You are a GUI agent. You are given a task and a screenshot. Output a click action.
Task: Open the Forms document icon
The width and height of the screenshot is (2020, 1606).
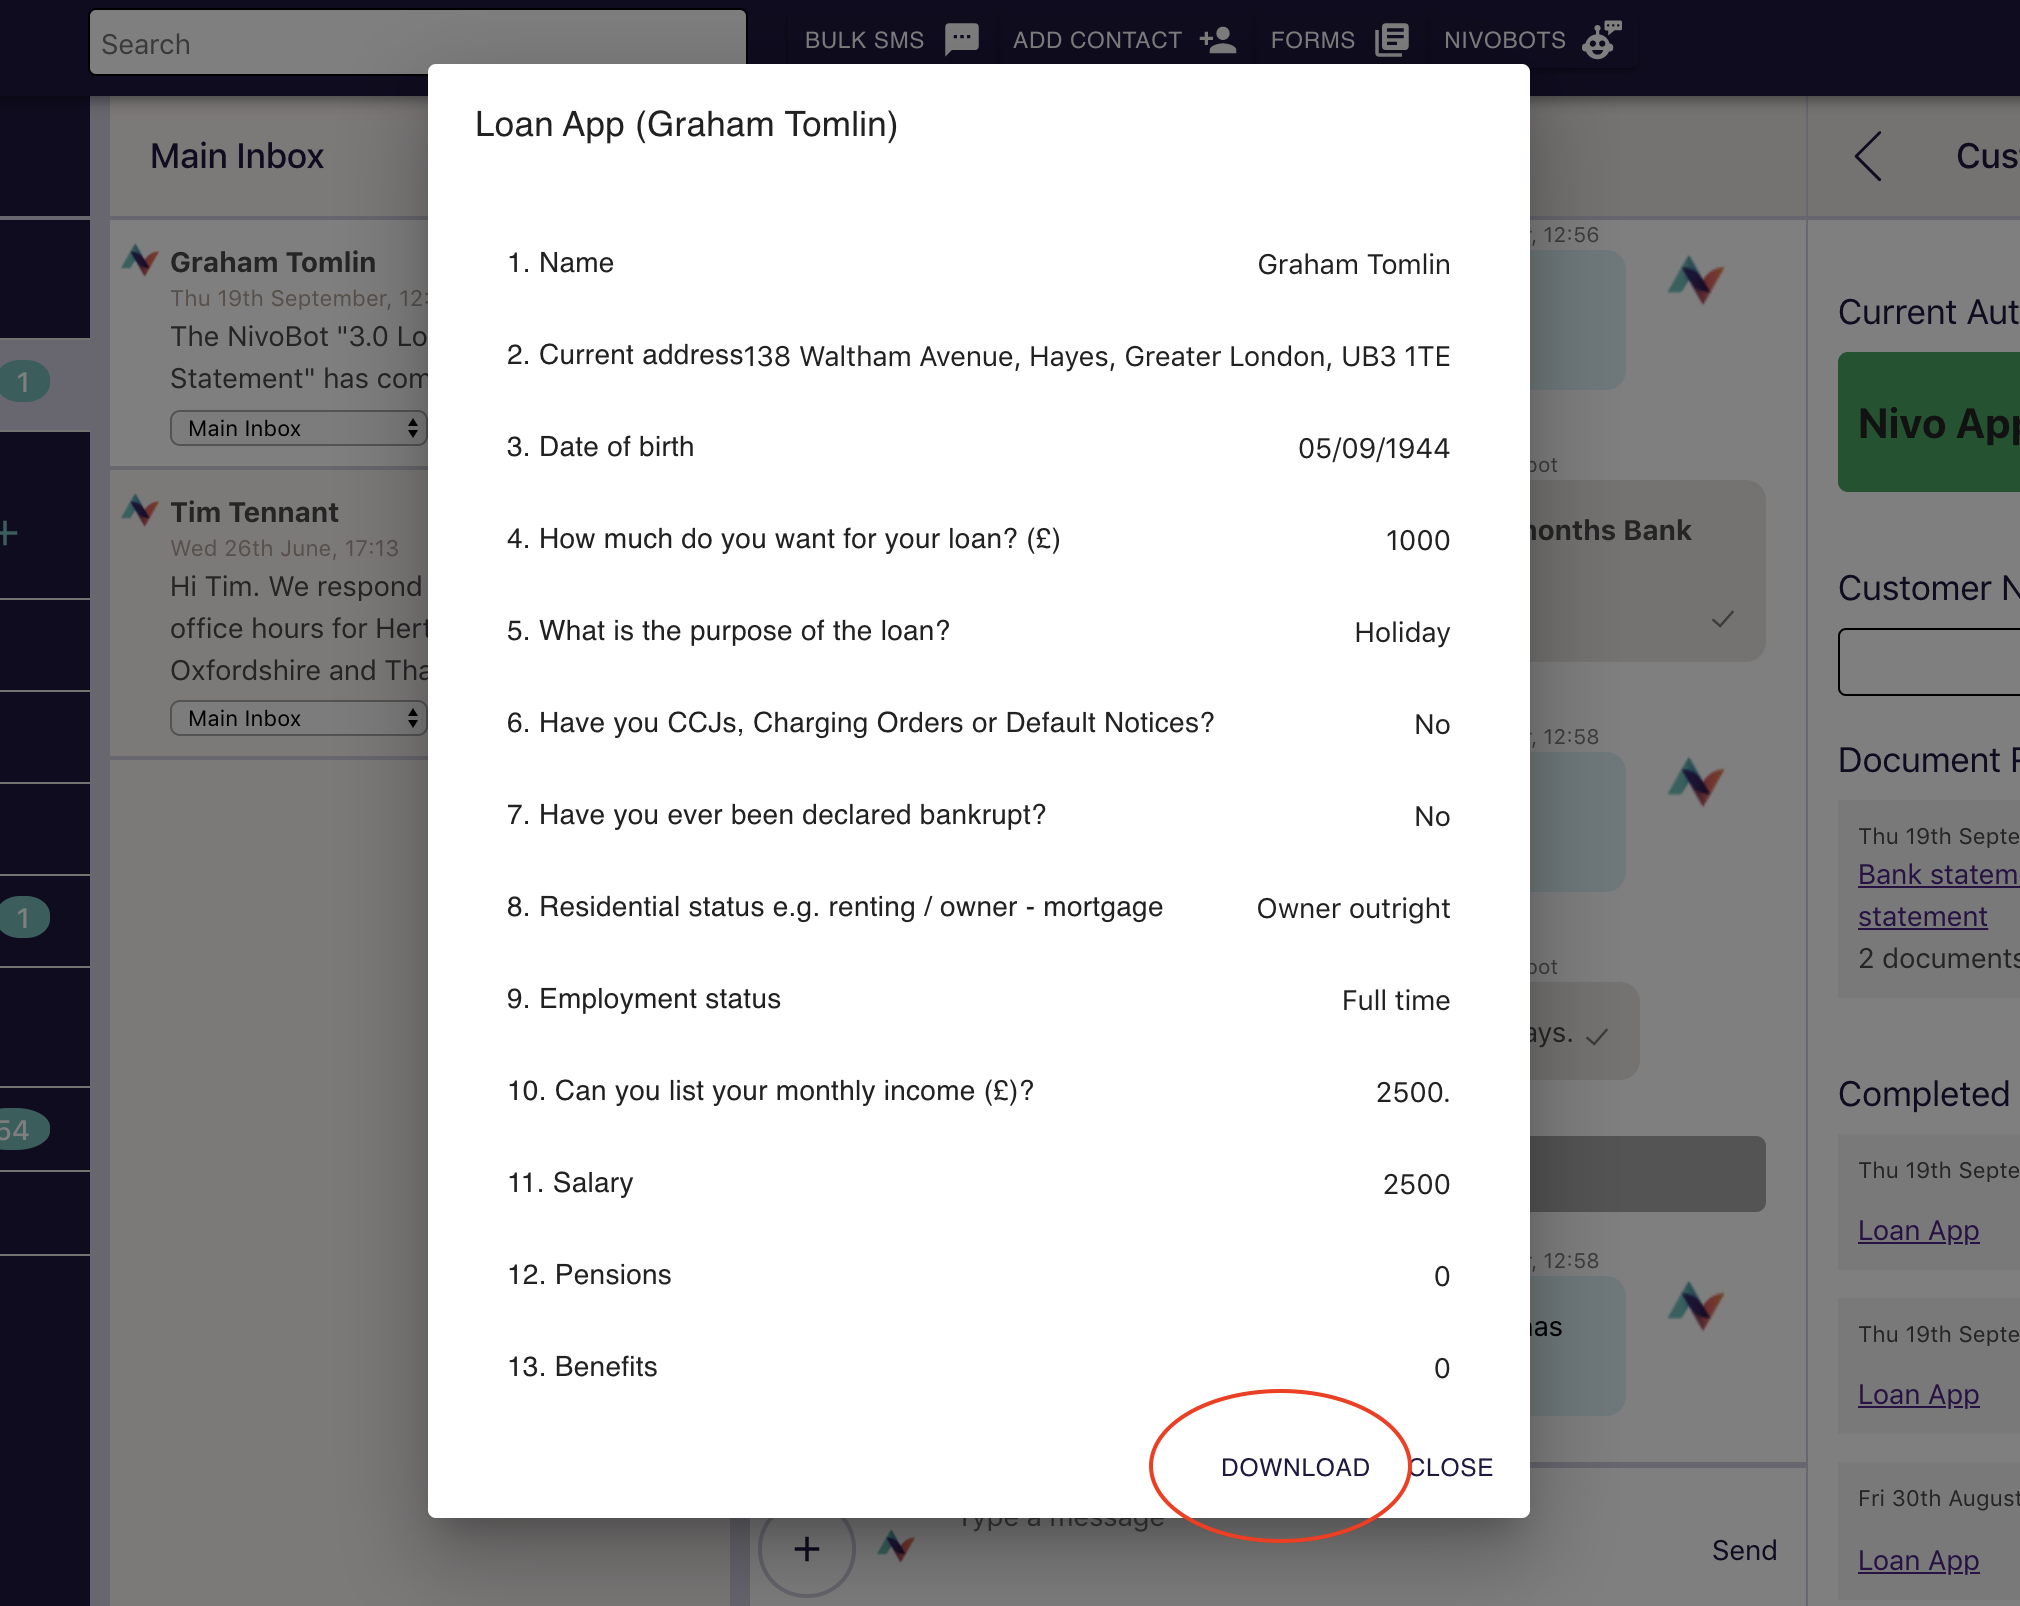click(1391, 40)
